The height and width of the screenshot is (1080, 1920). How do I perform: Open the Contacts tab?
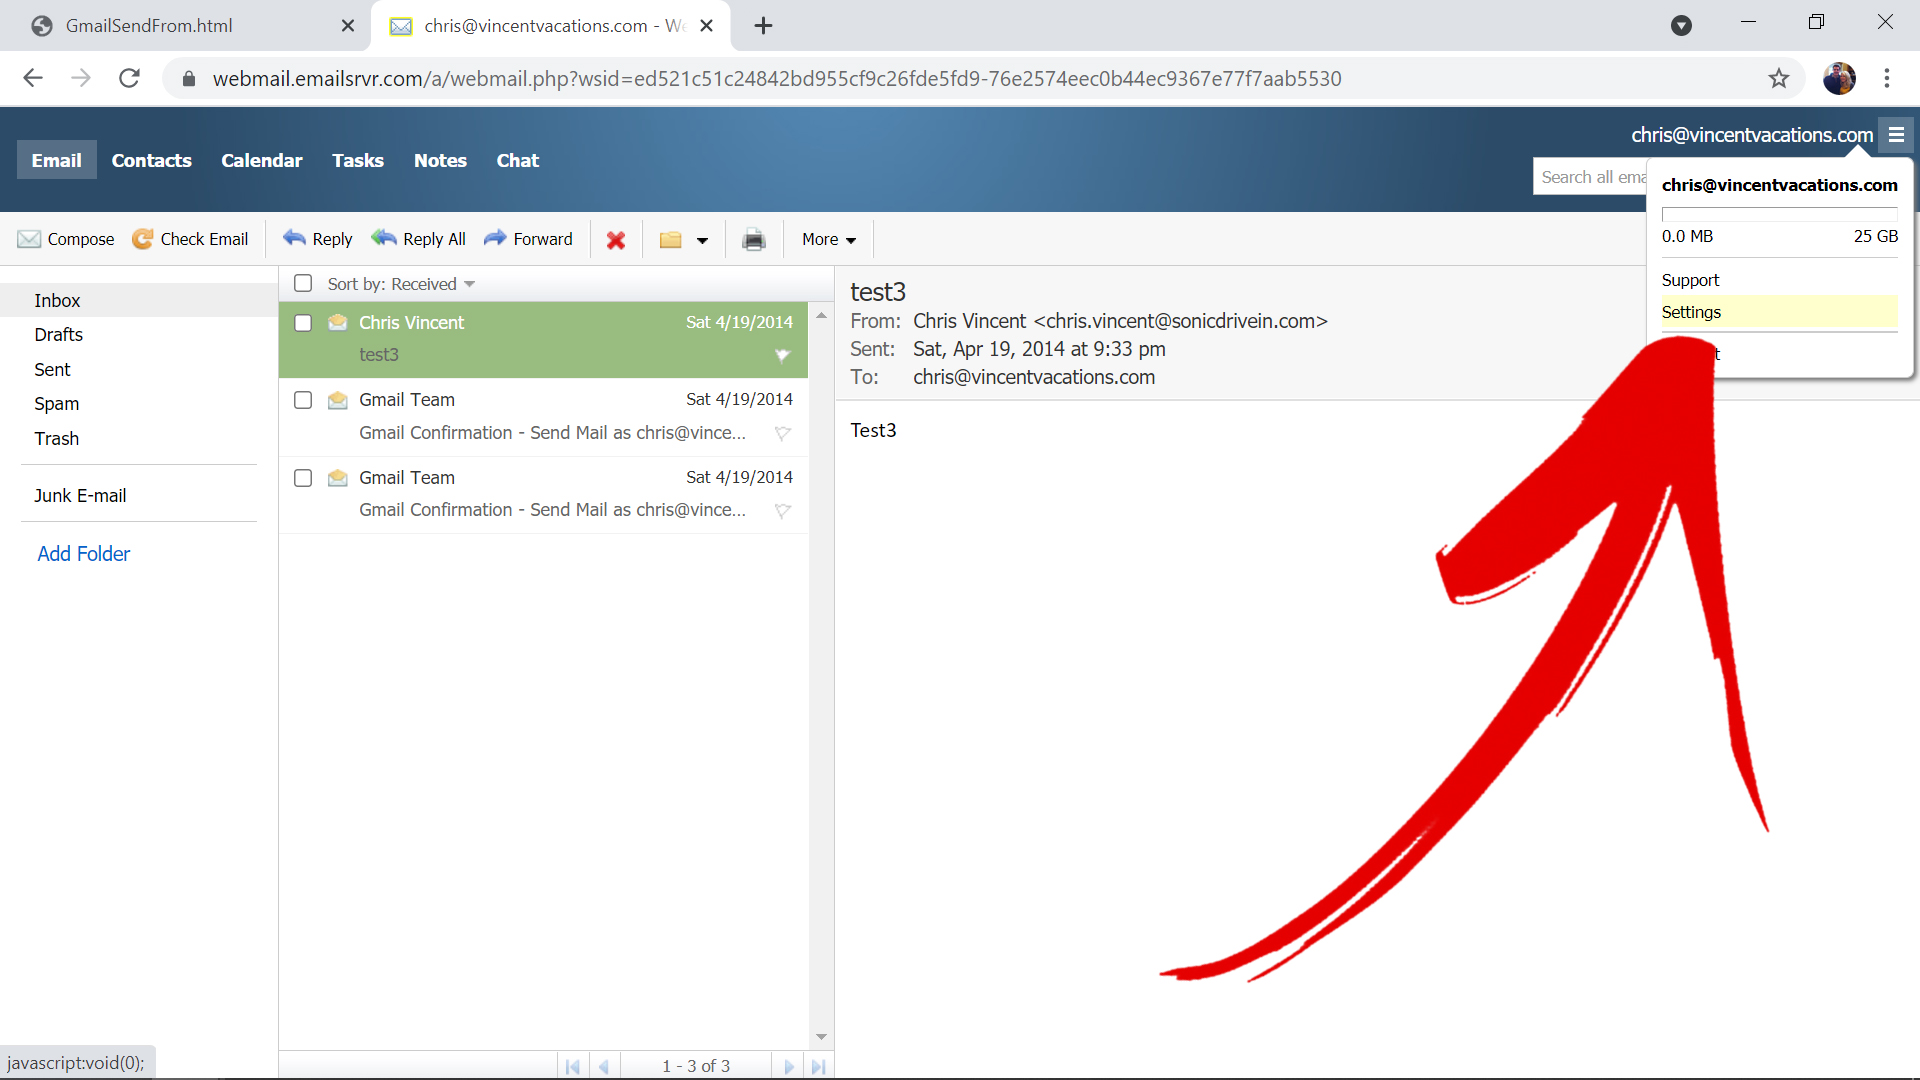151,160
